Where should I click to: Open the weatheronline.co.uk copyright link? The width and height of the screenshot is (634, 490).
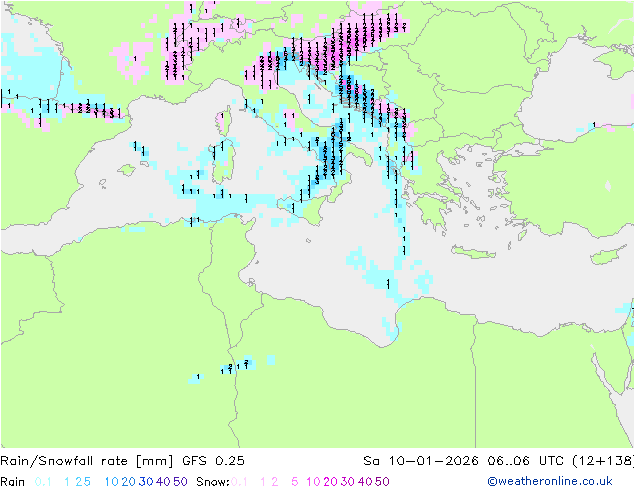(x=550, y=481)
